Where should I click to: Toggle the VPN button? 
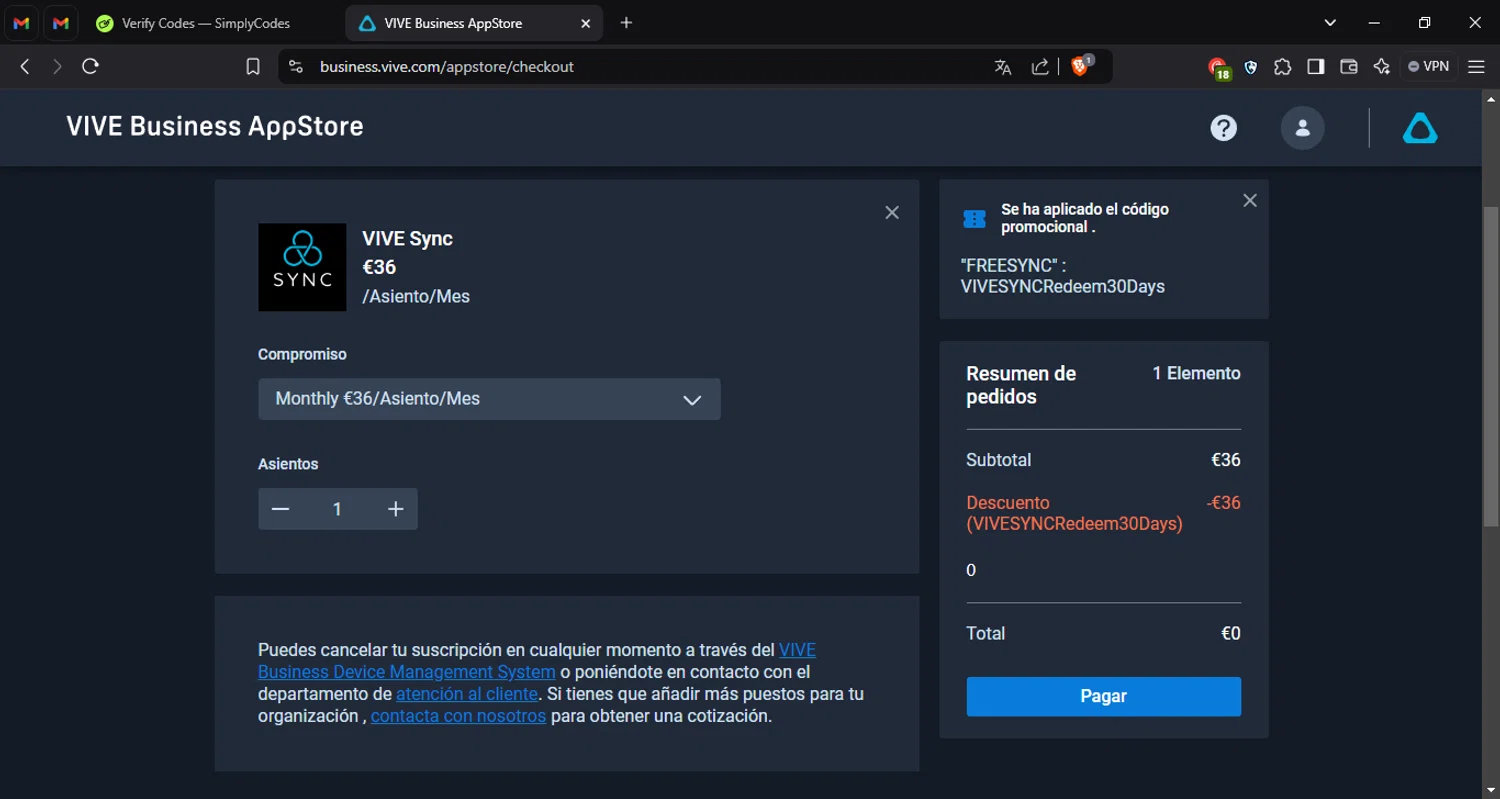coord(1428,67)
